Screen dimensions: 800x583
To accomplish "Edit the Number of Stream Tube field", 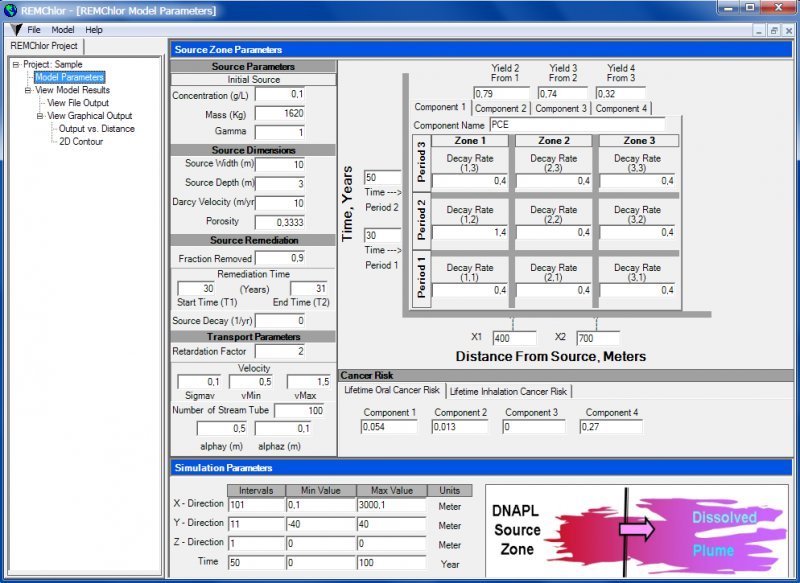I will coord(299,411).
